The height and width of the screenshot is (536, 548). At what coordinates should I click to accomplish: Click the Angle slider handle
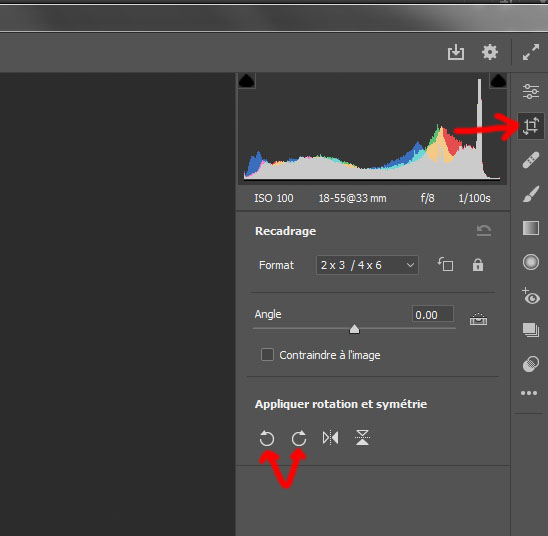354,329
